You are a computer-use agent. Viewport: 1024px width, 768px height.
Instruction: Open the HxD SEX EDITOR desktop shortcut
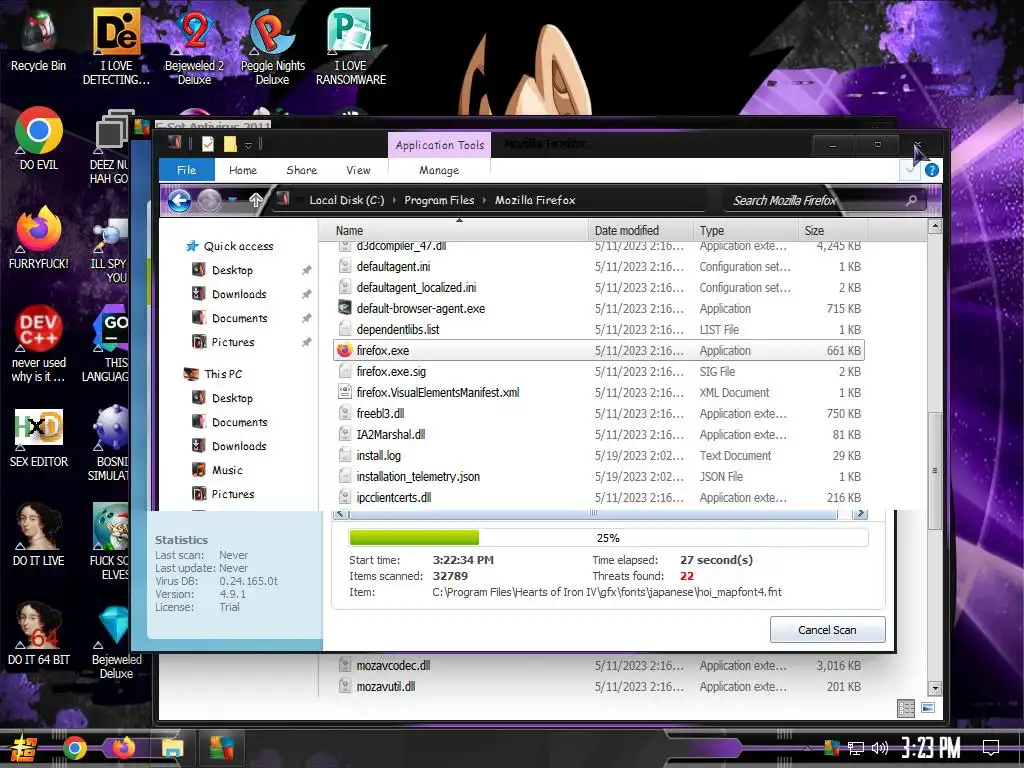(39, 436)
